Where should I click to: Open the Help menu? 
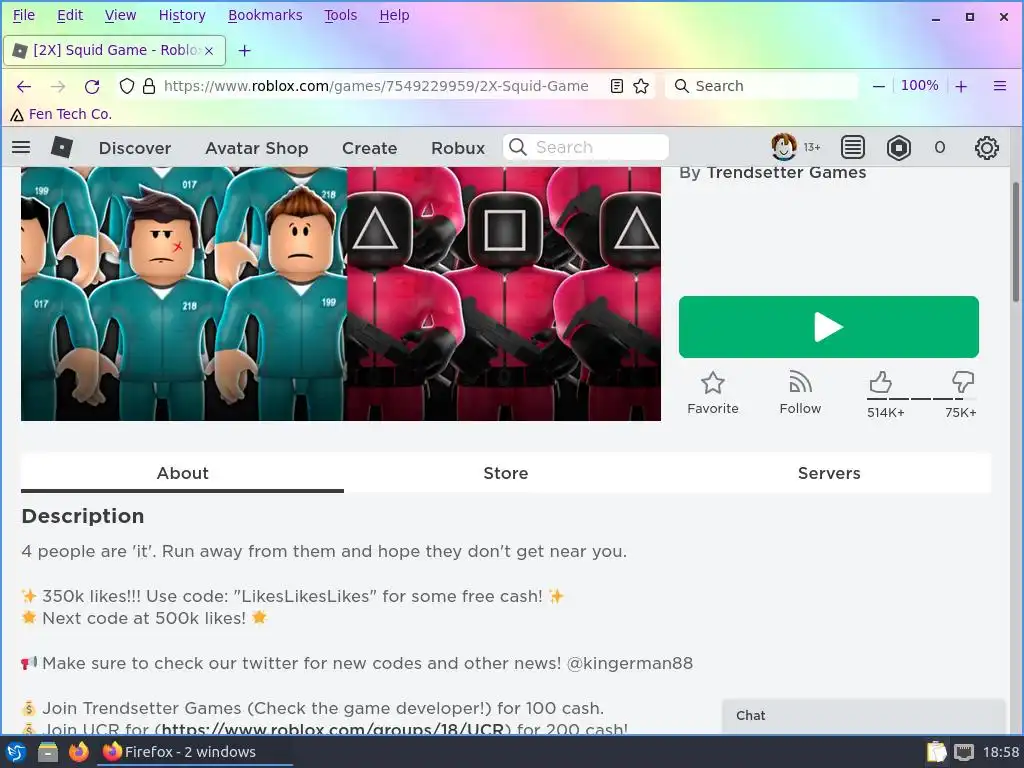click(394, 15)
